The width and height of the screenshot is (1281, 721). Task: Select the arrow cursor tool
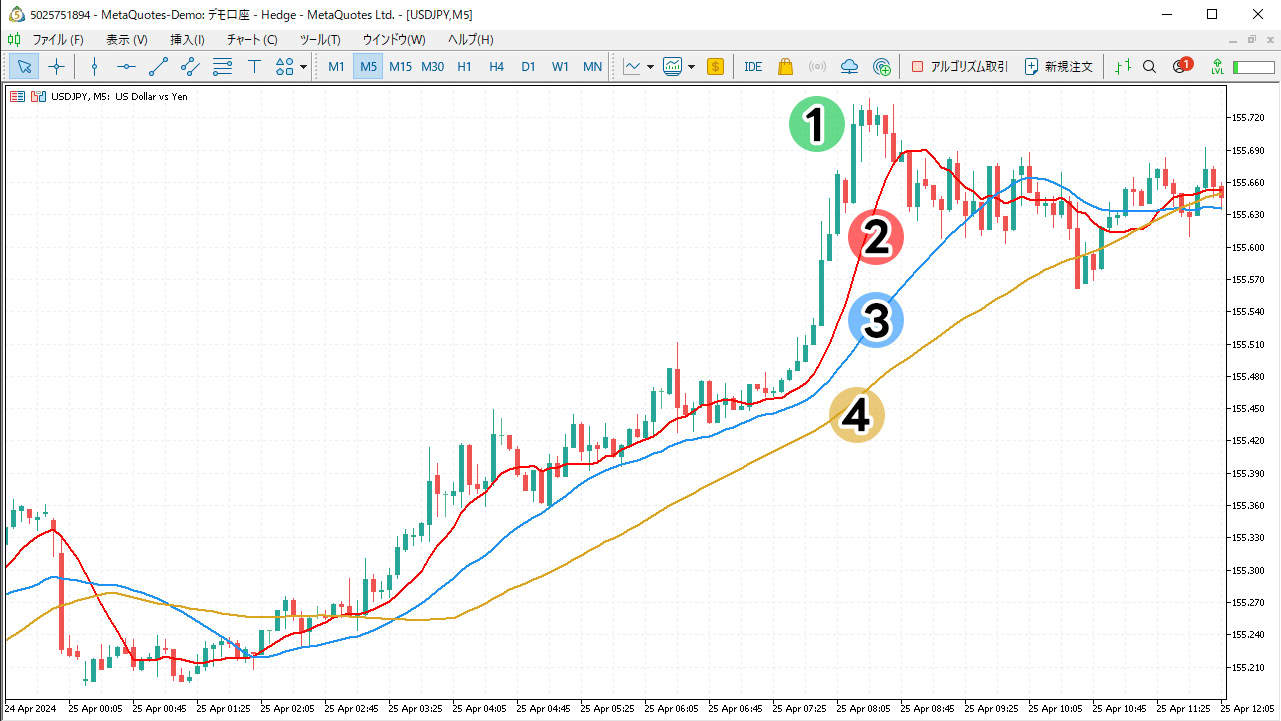coord(25,67)
